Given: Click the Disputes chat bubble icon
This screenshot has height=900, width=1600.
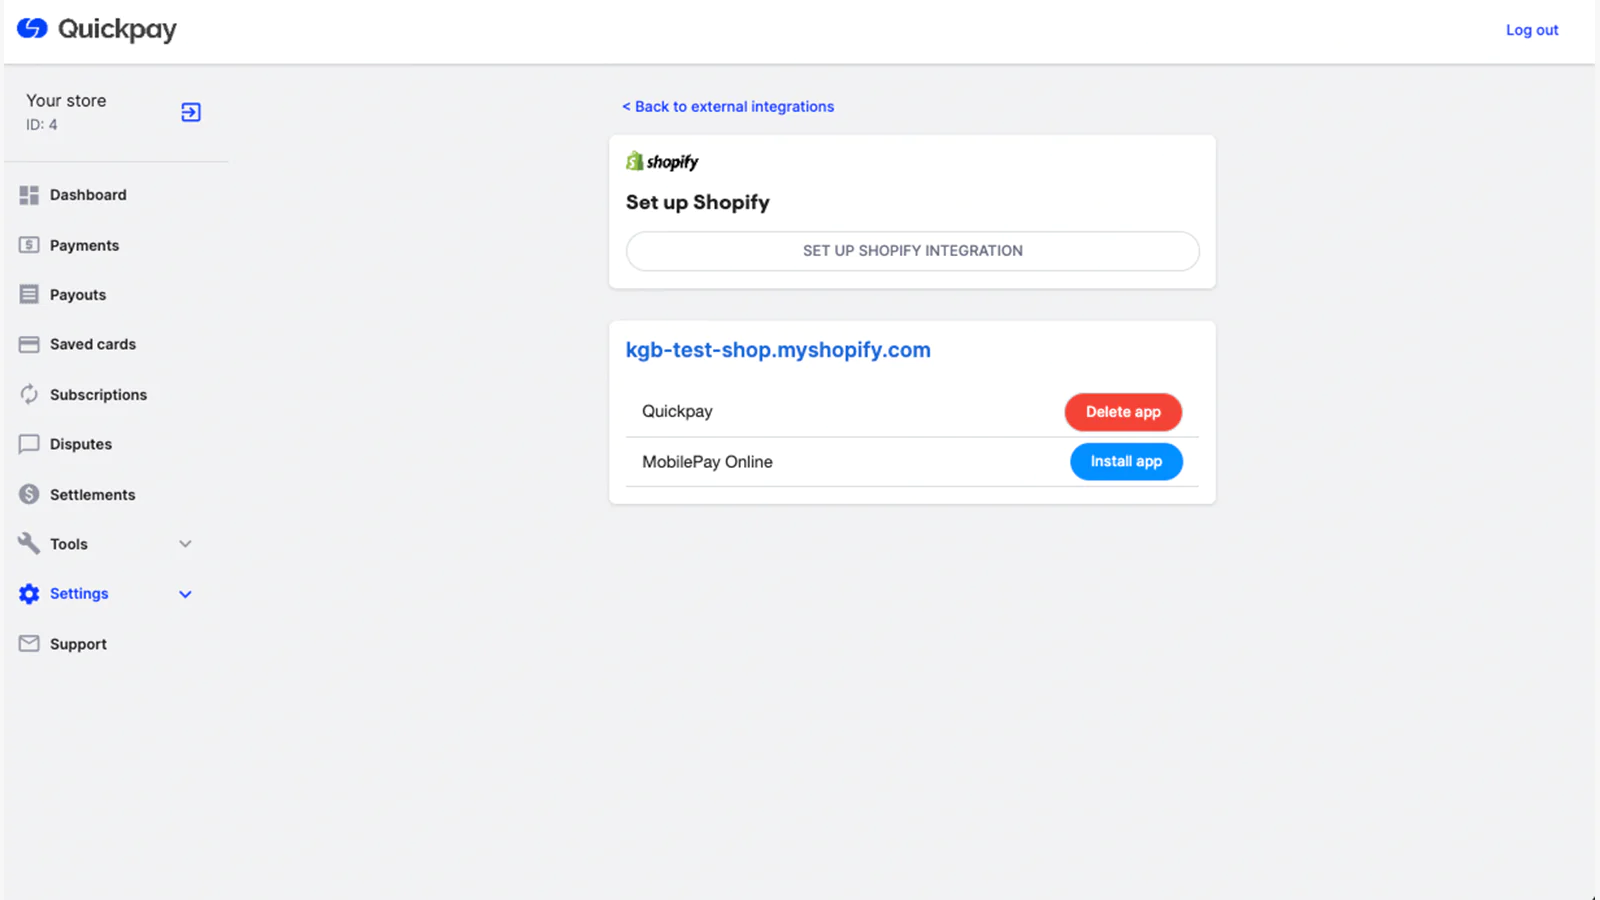Looking at the screenshot, I should (29, 444).
